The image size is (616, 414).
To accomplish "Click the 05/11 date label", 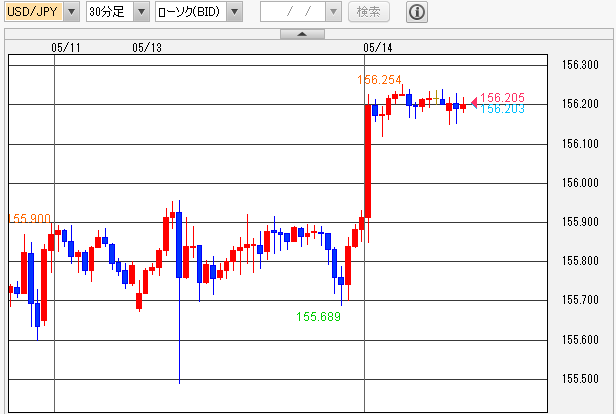I will click(x=66, y=48).
